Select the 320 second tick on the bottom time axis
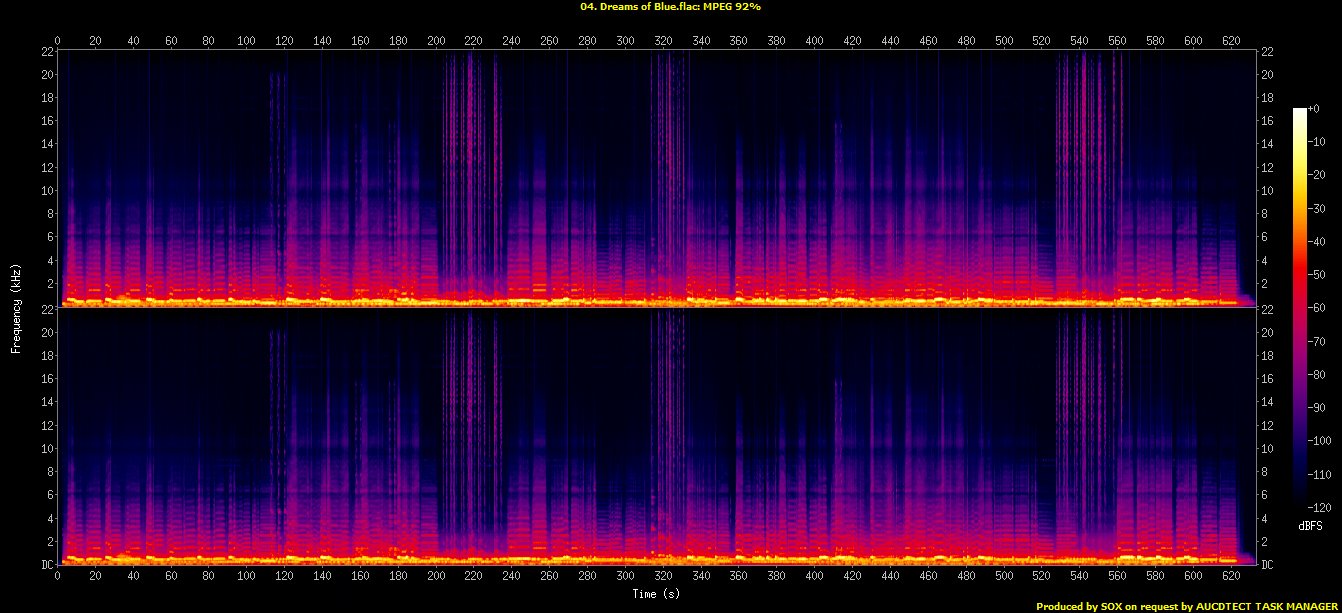Image resolution: width=1342 pixels, height=613 pixels. click(x=662, y=577)
